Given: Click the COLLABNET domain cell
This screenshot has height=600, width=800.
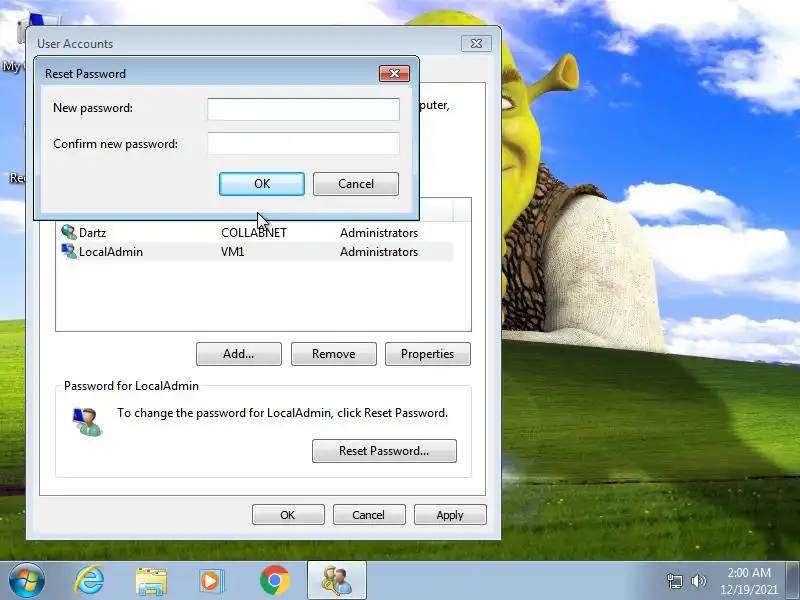Looking at the screenshot, I should click(x=254, y=233).
